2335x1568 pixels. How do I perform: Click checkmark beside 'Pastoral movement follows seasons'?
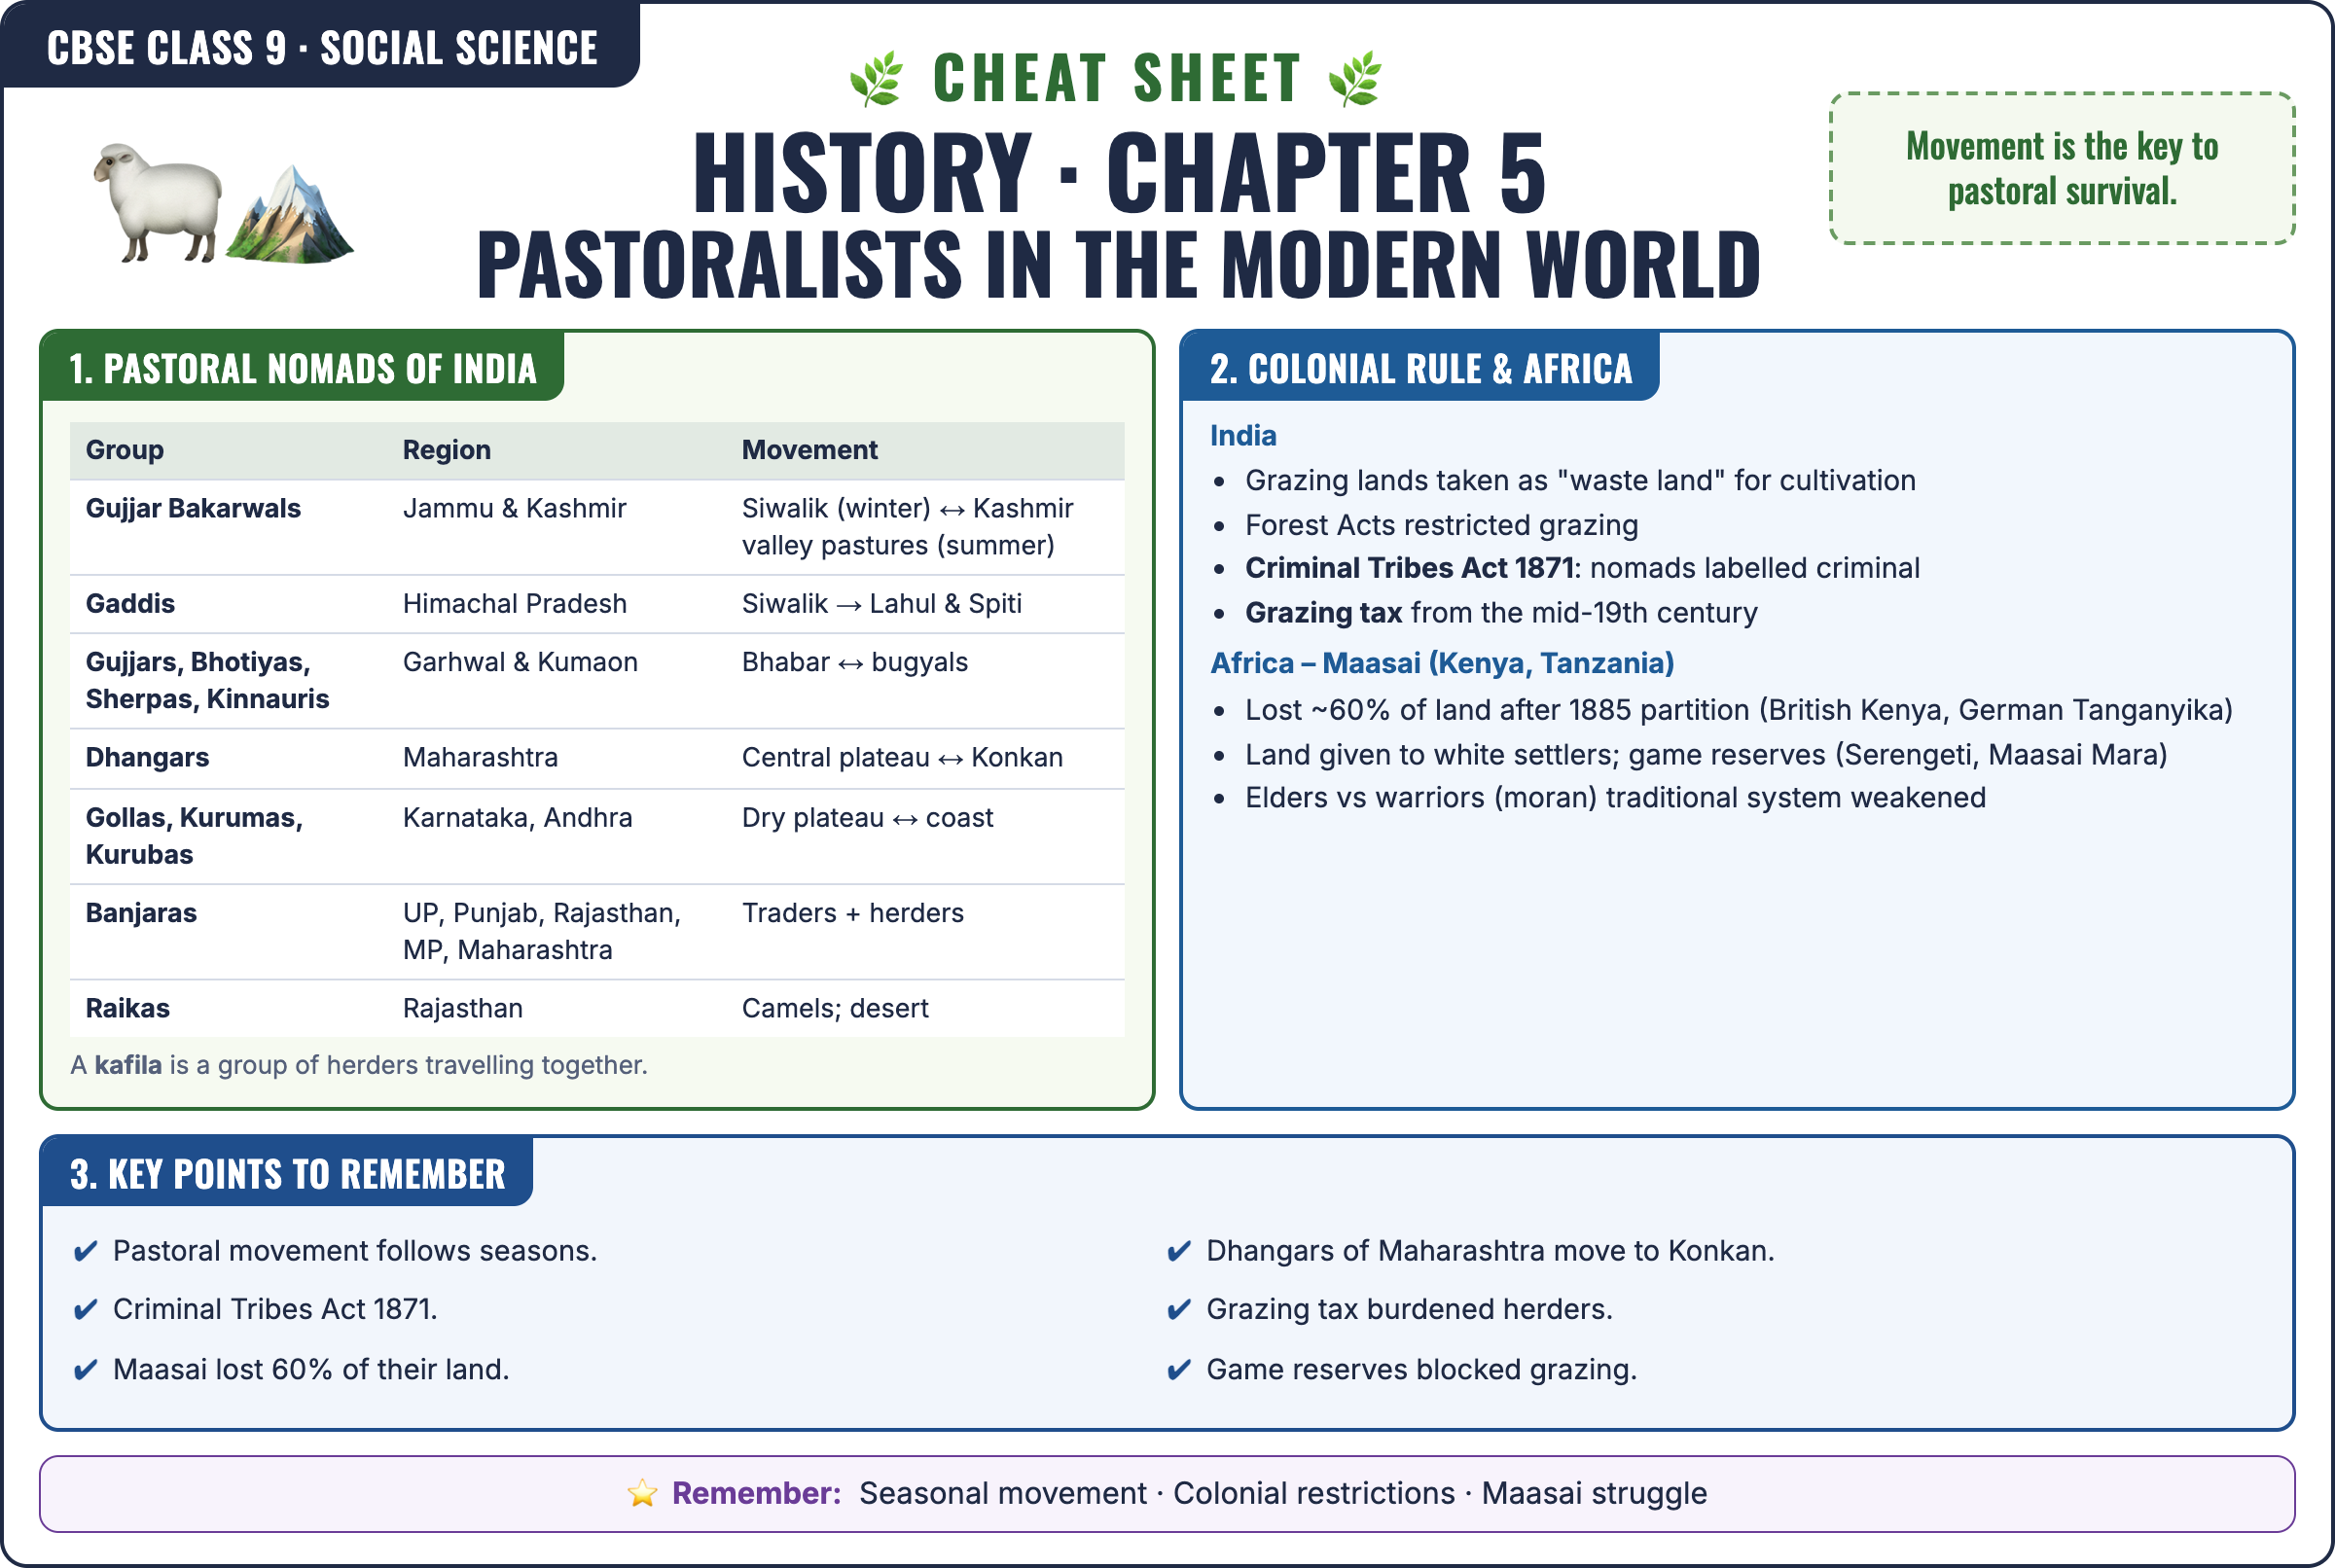tap(86, 1251)
